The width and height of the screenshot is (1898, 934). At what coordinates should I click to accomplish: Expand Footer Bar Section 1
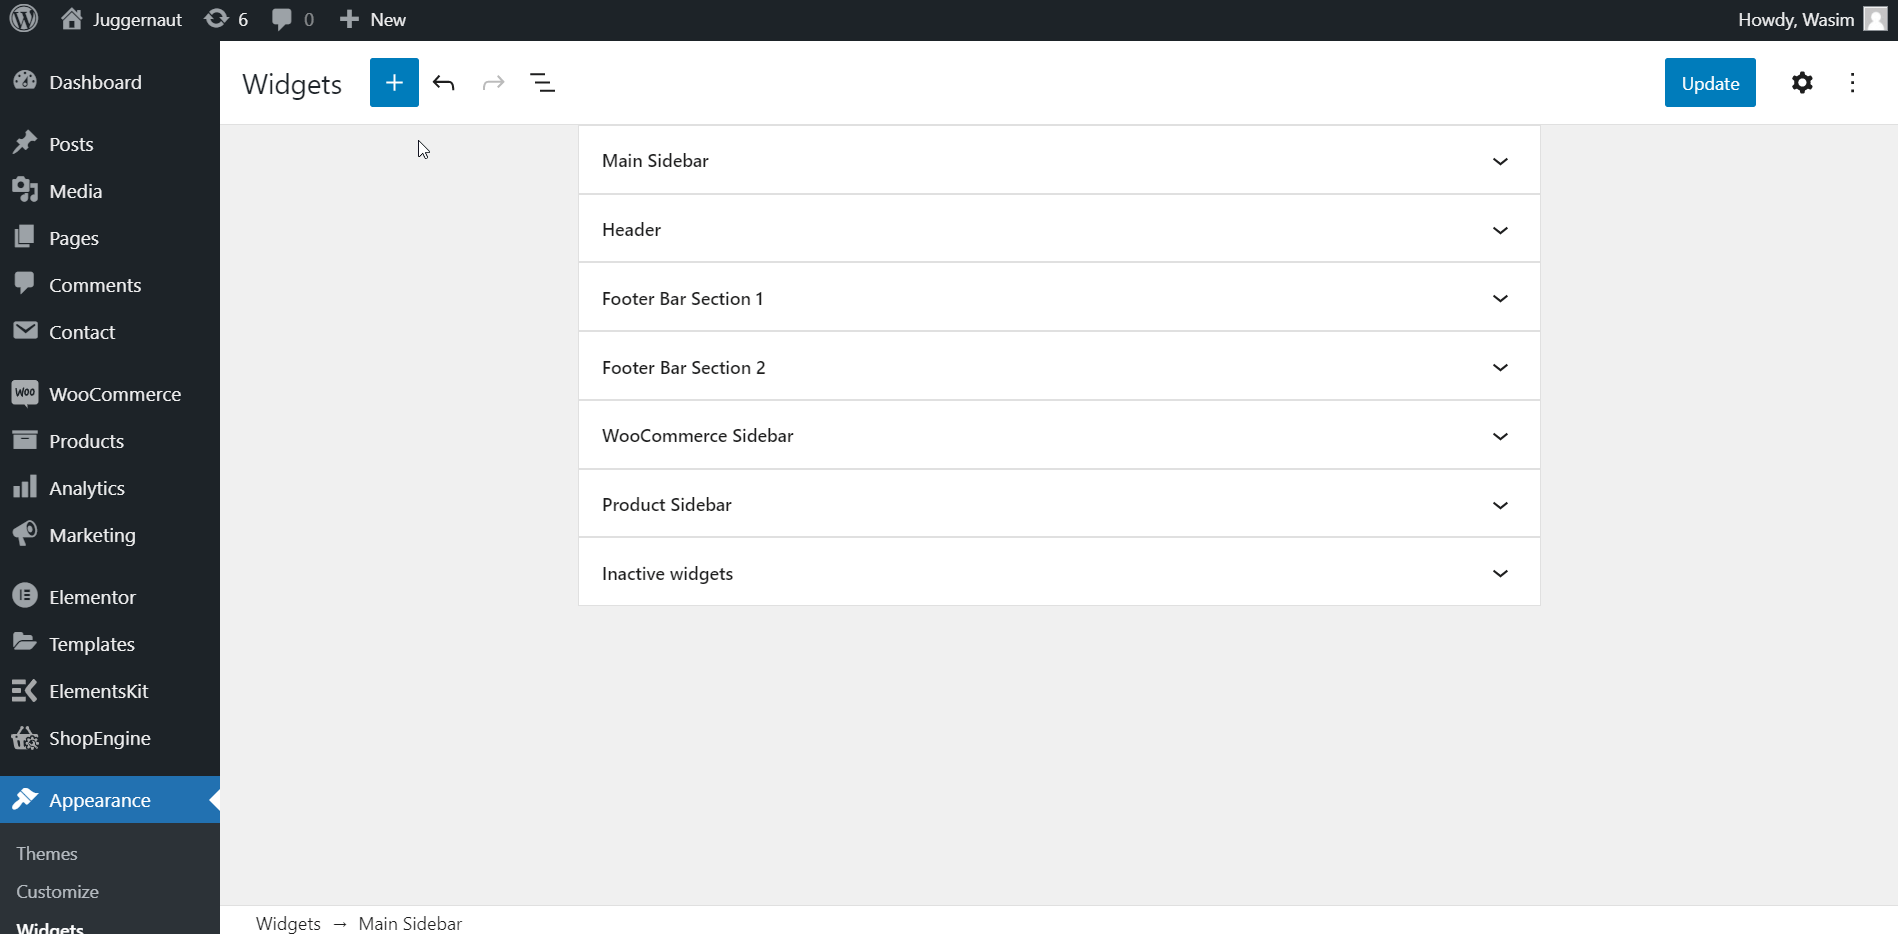(1059, 299)
